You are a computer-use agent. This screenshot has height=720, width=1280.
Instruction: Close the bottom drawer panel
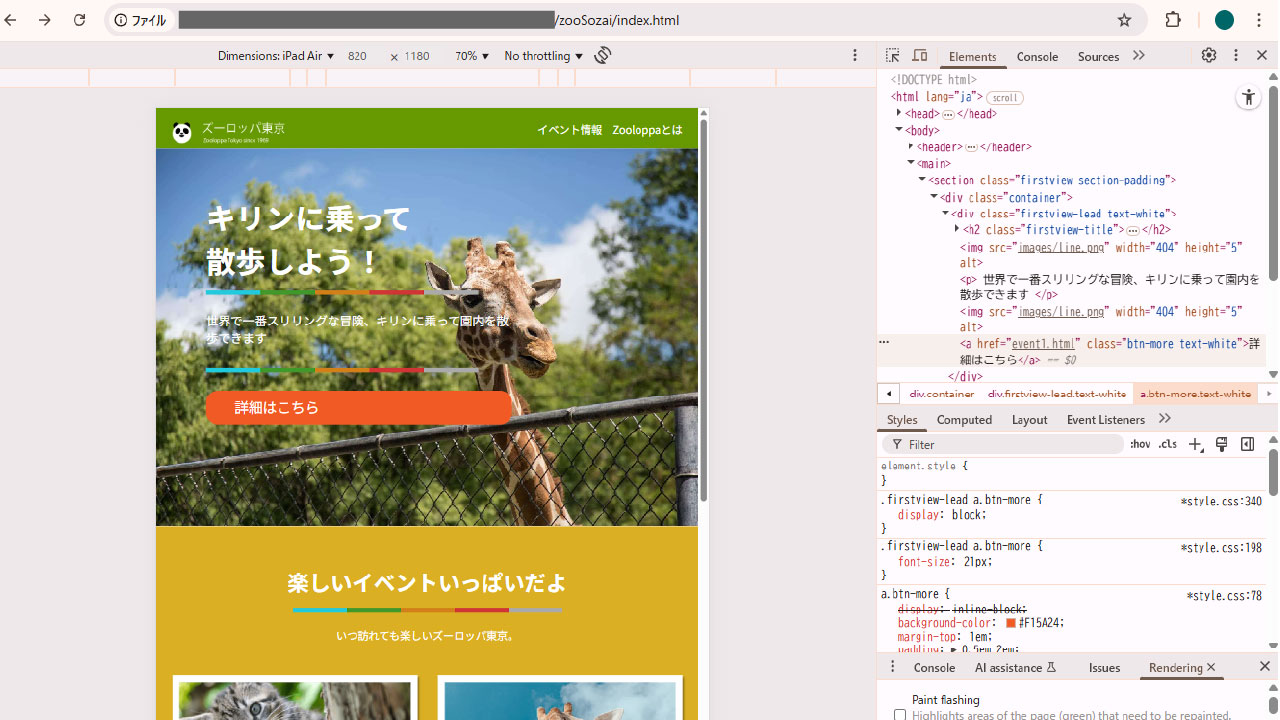coord(1264,666)
